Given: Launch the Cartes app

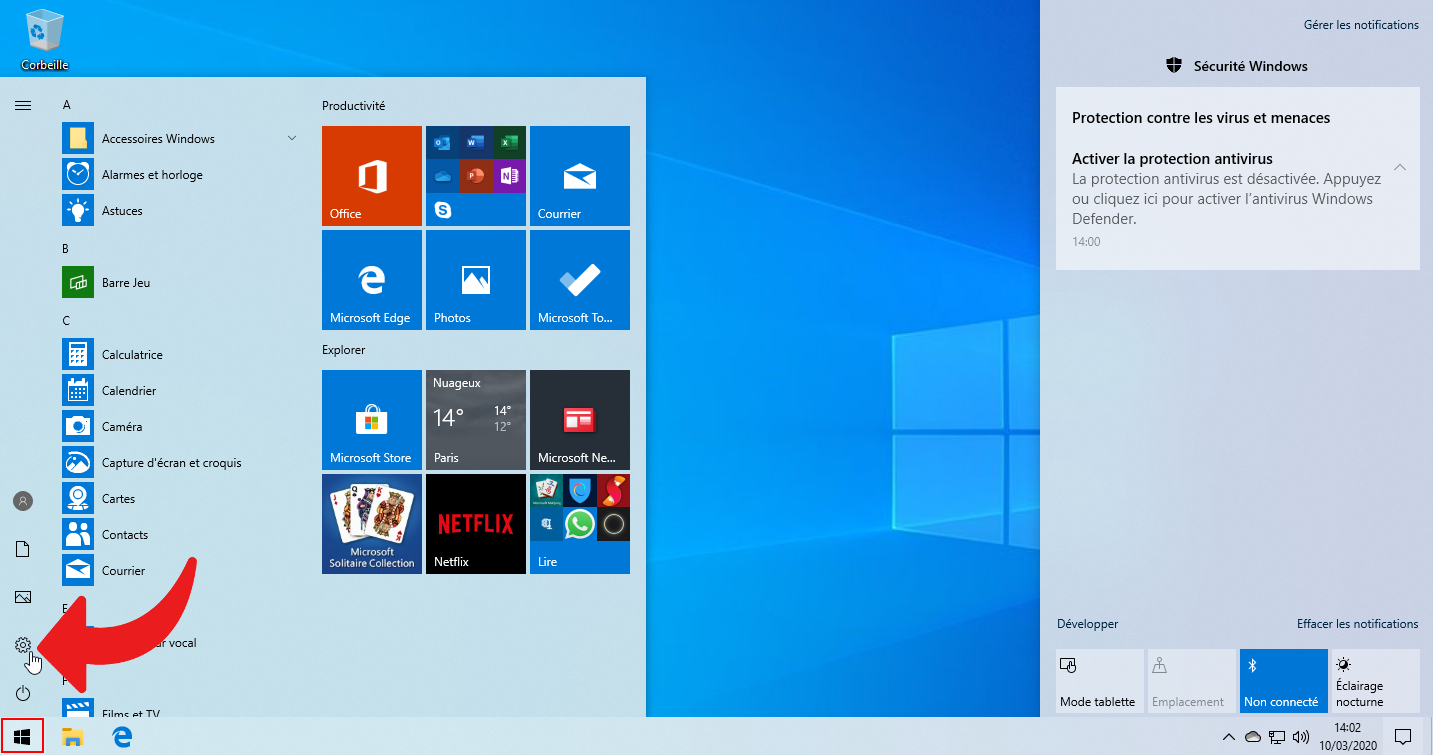Looking at the screenshot, I should coord(180,499).
